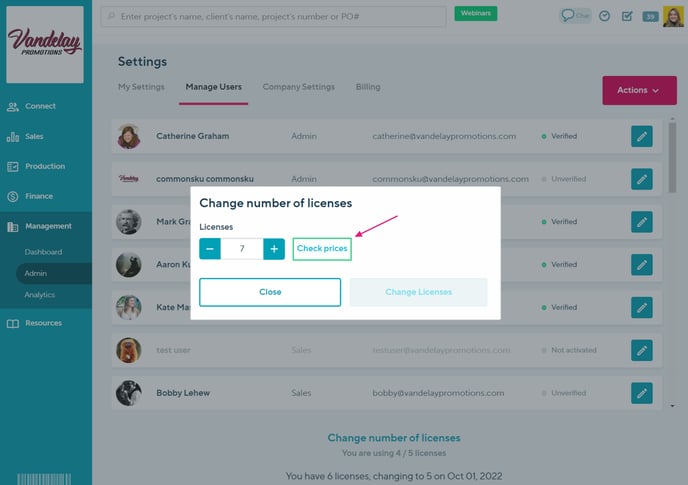The width and height of the screenshot is (688, 485).
Task: Open the Actions dropdown
Action: pyautogui.click(x=638, y=90)
